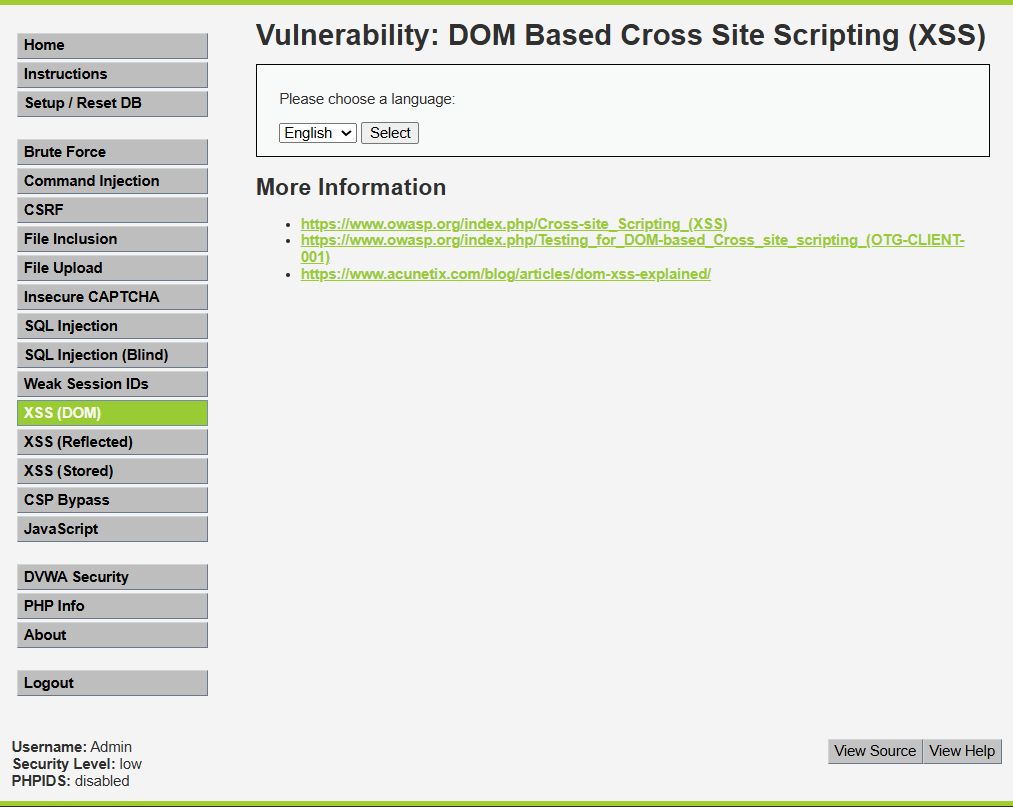
Task: Open the Command Injection module
Action: point(112,181)
